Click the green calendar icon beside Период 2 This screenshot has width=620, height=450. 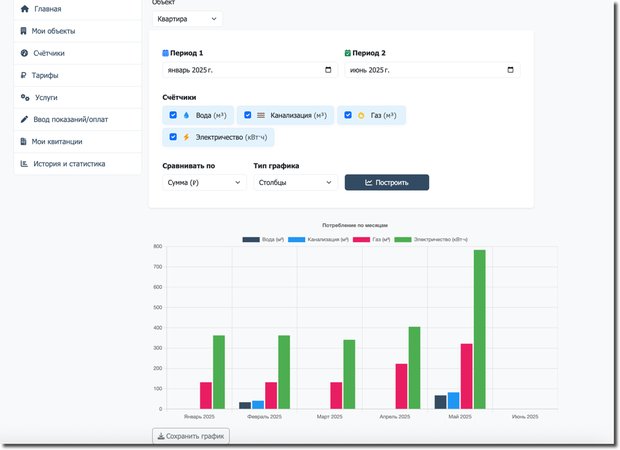pyautogui.click(x=348, y=53)
